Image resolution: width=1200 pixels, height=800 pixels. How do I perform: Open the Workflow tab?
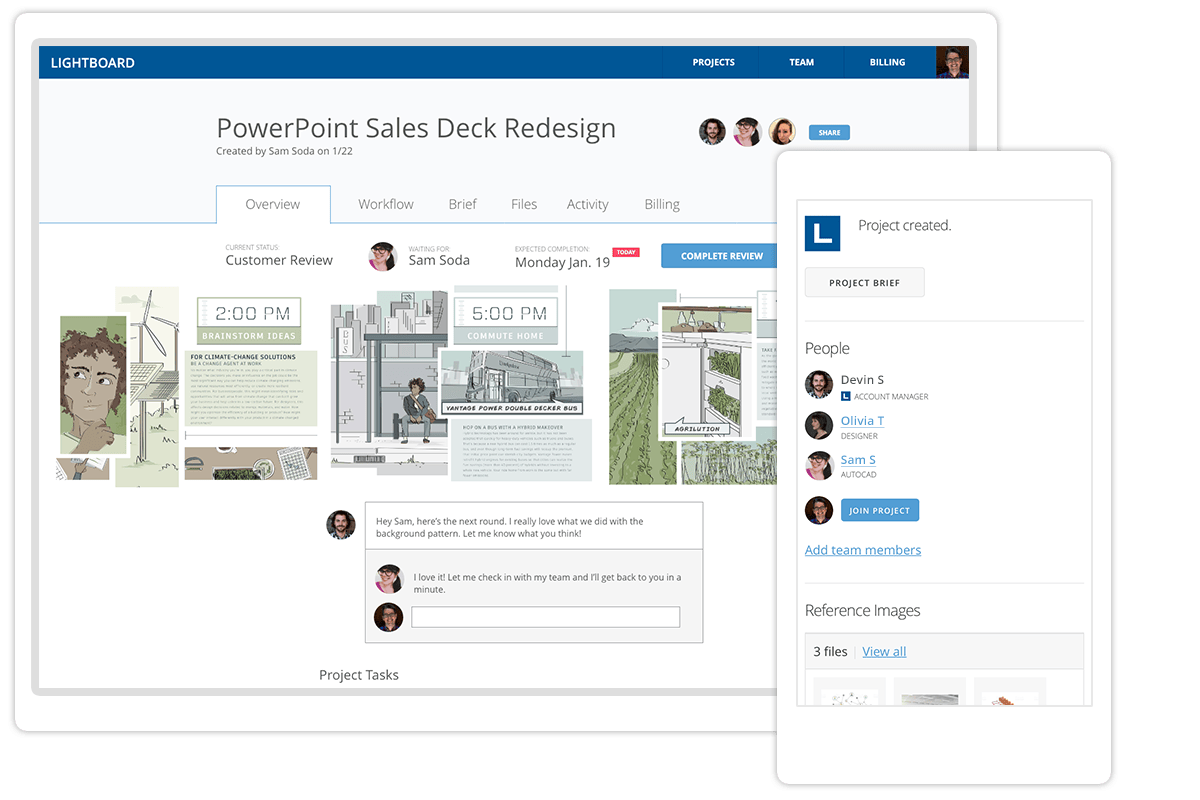pos(386,204)
